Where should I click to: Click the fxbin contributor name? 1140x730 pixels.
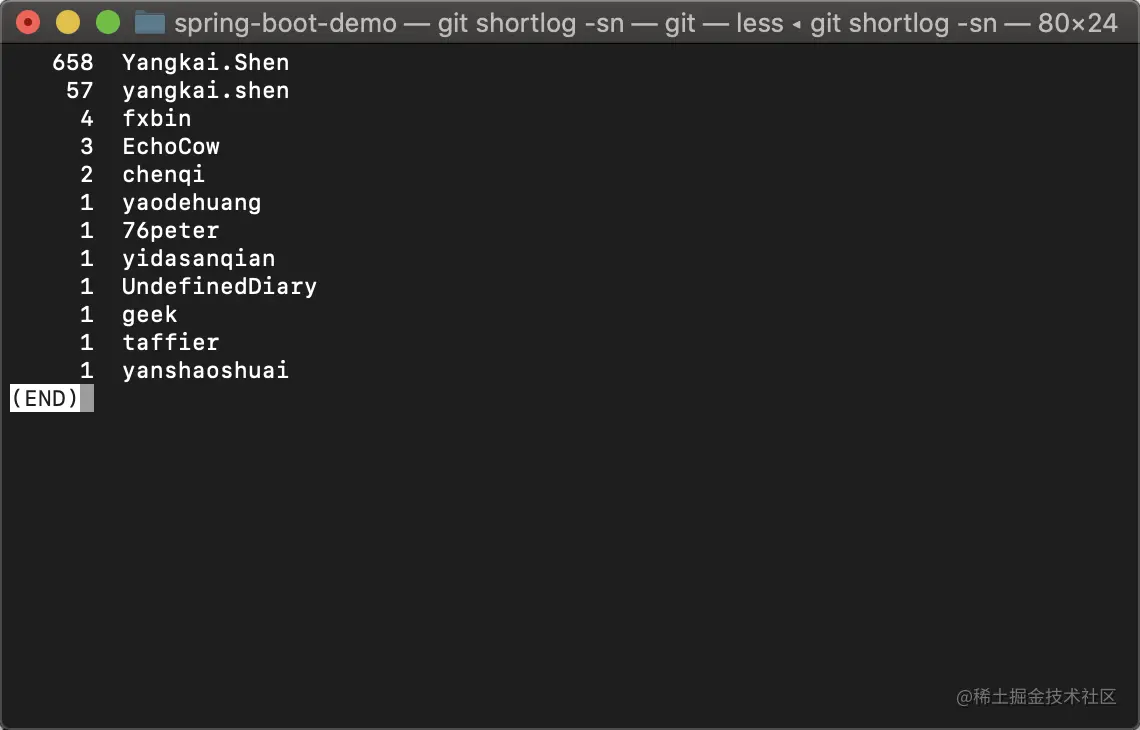click(x=157, y=119)
